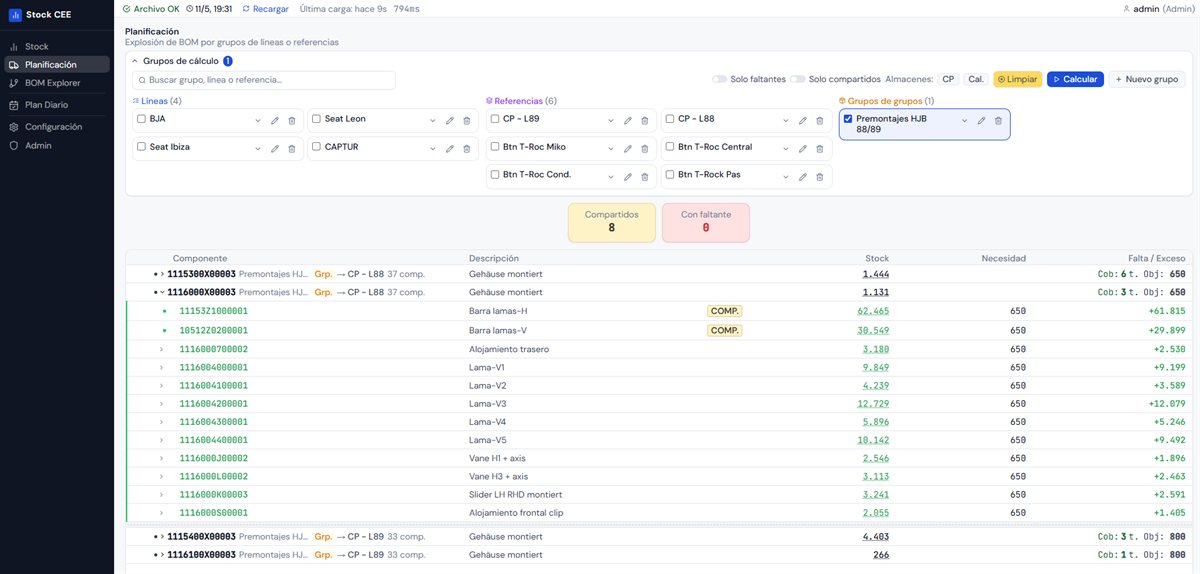Expand the Lama-V3 component row
The width and height of the screenshot is (1200, 574).
(162, 404)
